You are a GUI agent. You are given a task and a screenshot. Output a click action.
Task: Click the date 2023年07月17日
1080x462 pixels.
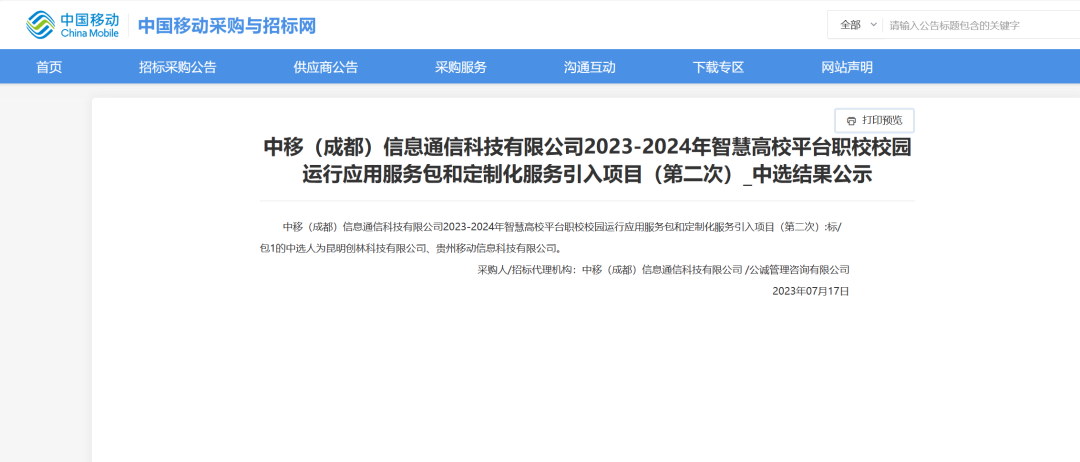pos(811,291)
